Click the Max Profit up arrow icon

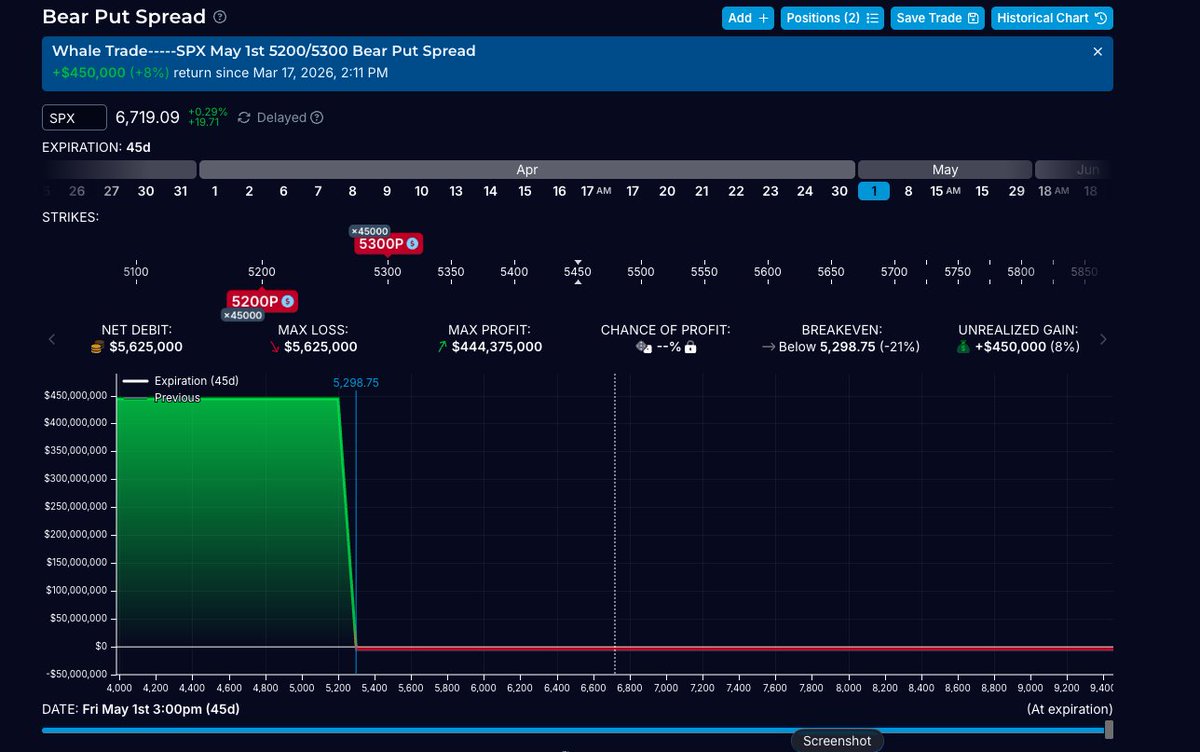coord(443,347)
